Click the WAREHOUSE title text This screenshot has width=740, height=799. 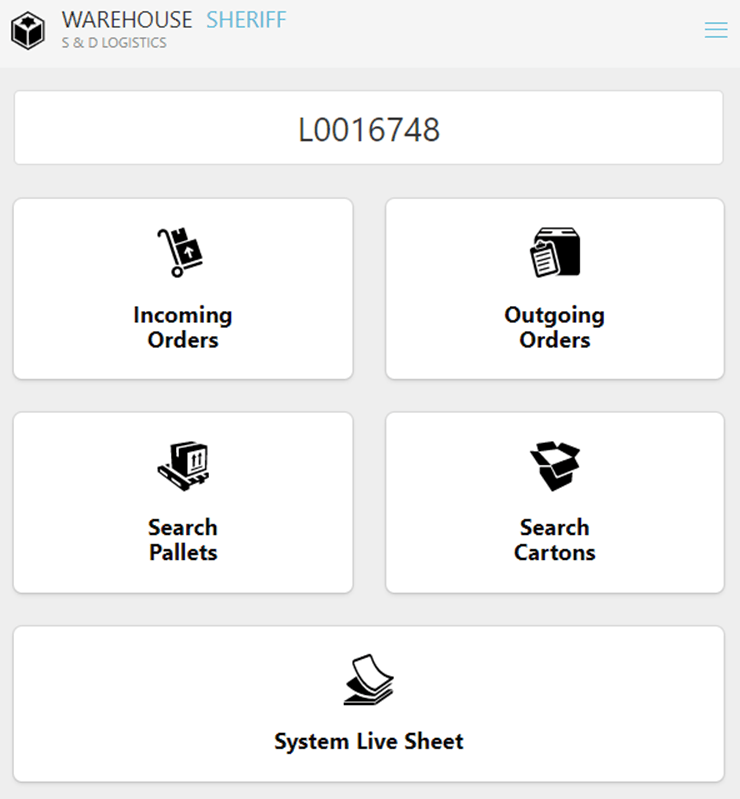click(x=127, y=20)
